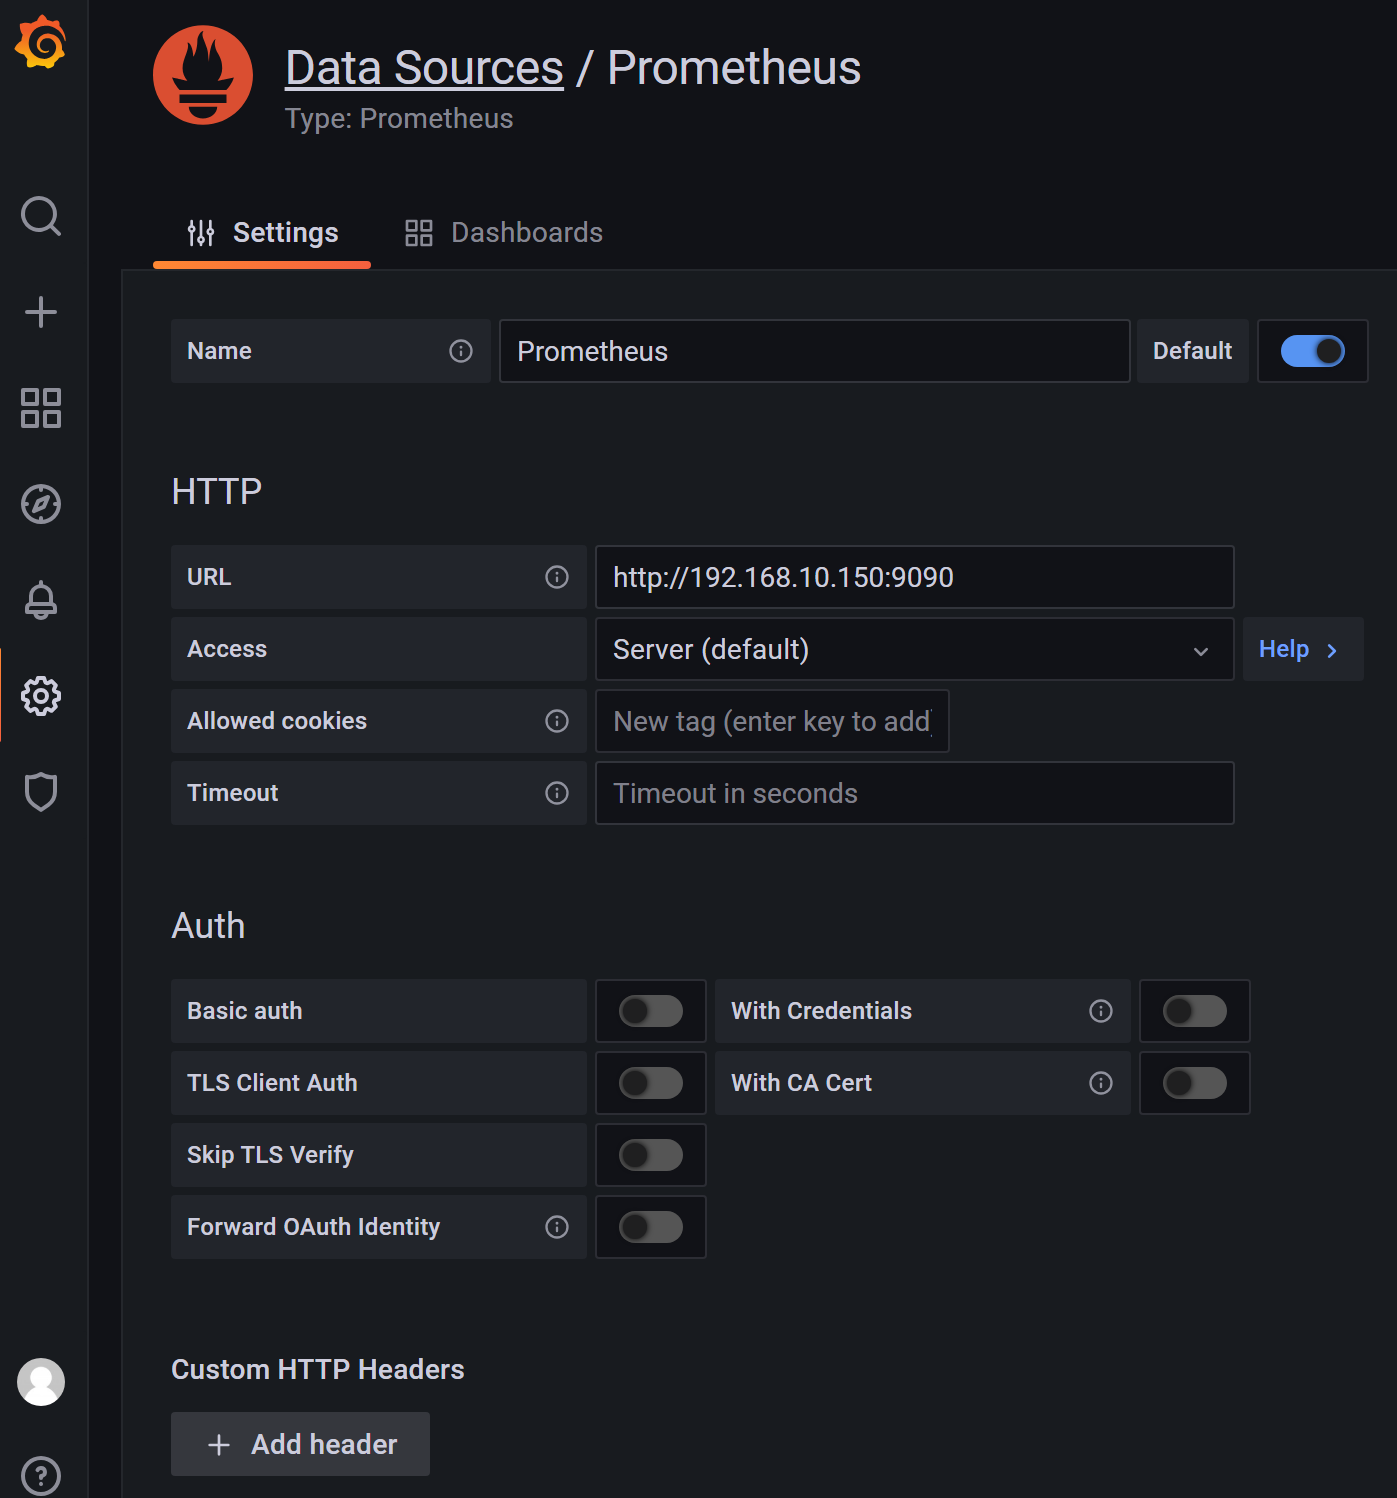Click the info icon next to Timeout
Screen dimensions: 1397x1498
(557, 793)
